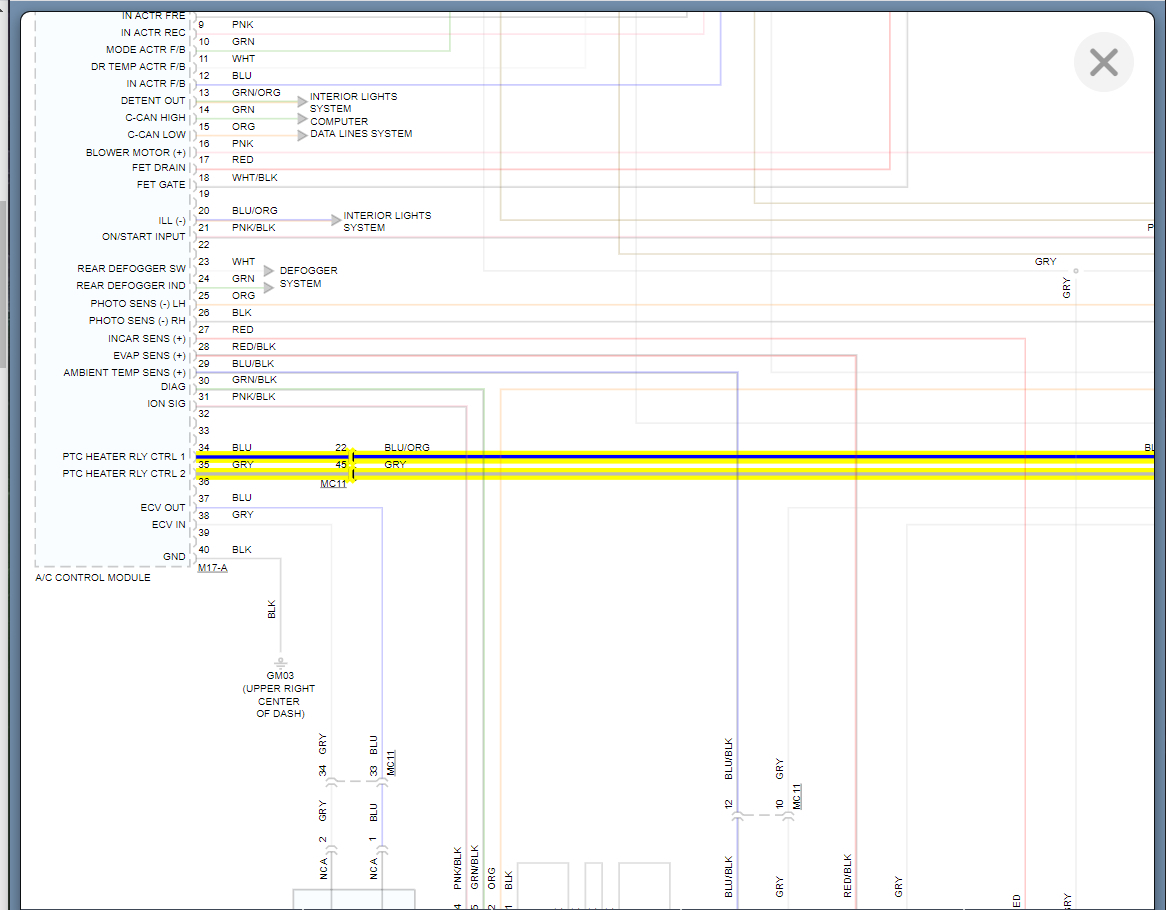The height and width of the screenshot is (910, 1166).
Task: Select the highlighted PTC HEATER RLY CTRL 1 wire
Action: pyautogui.click(x=700, y=456)
